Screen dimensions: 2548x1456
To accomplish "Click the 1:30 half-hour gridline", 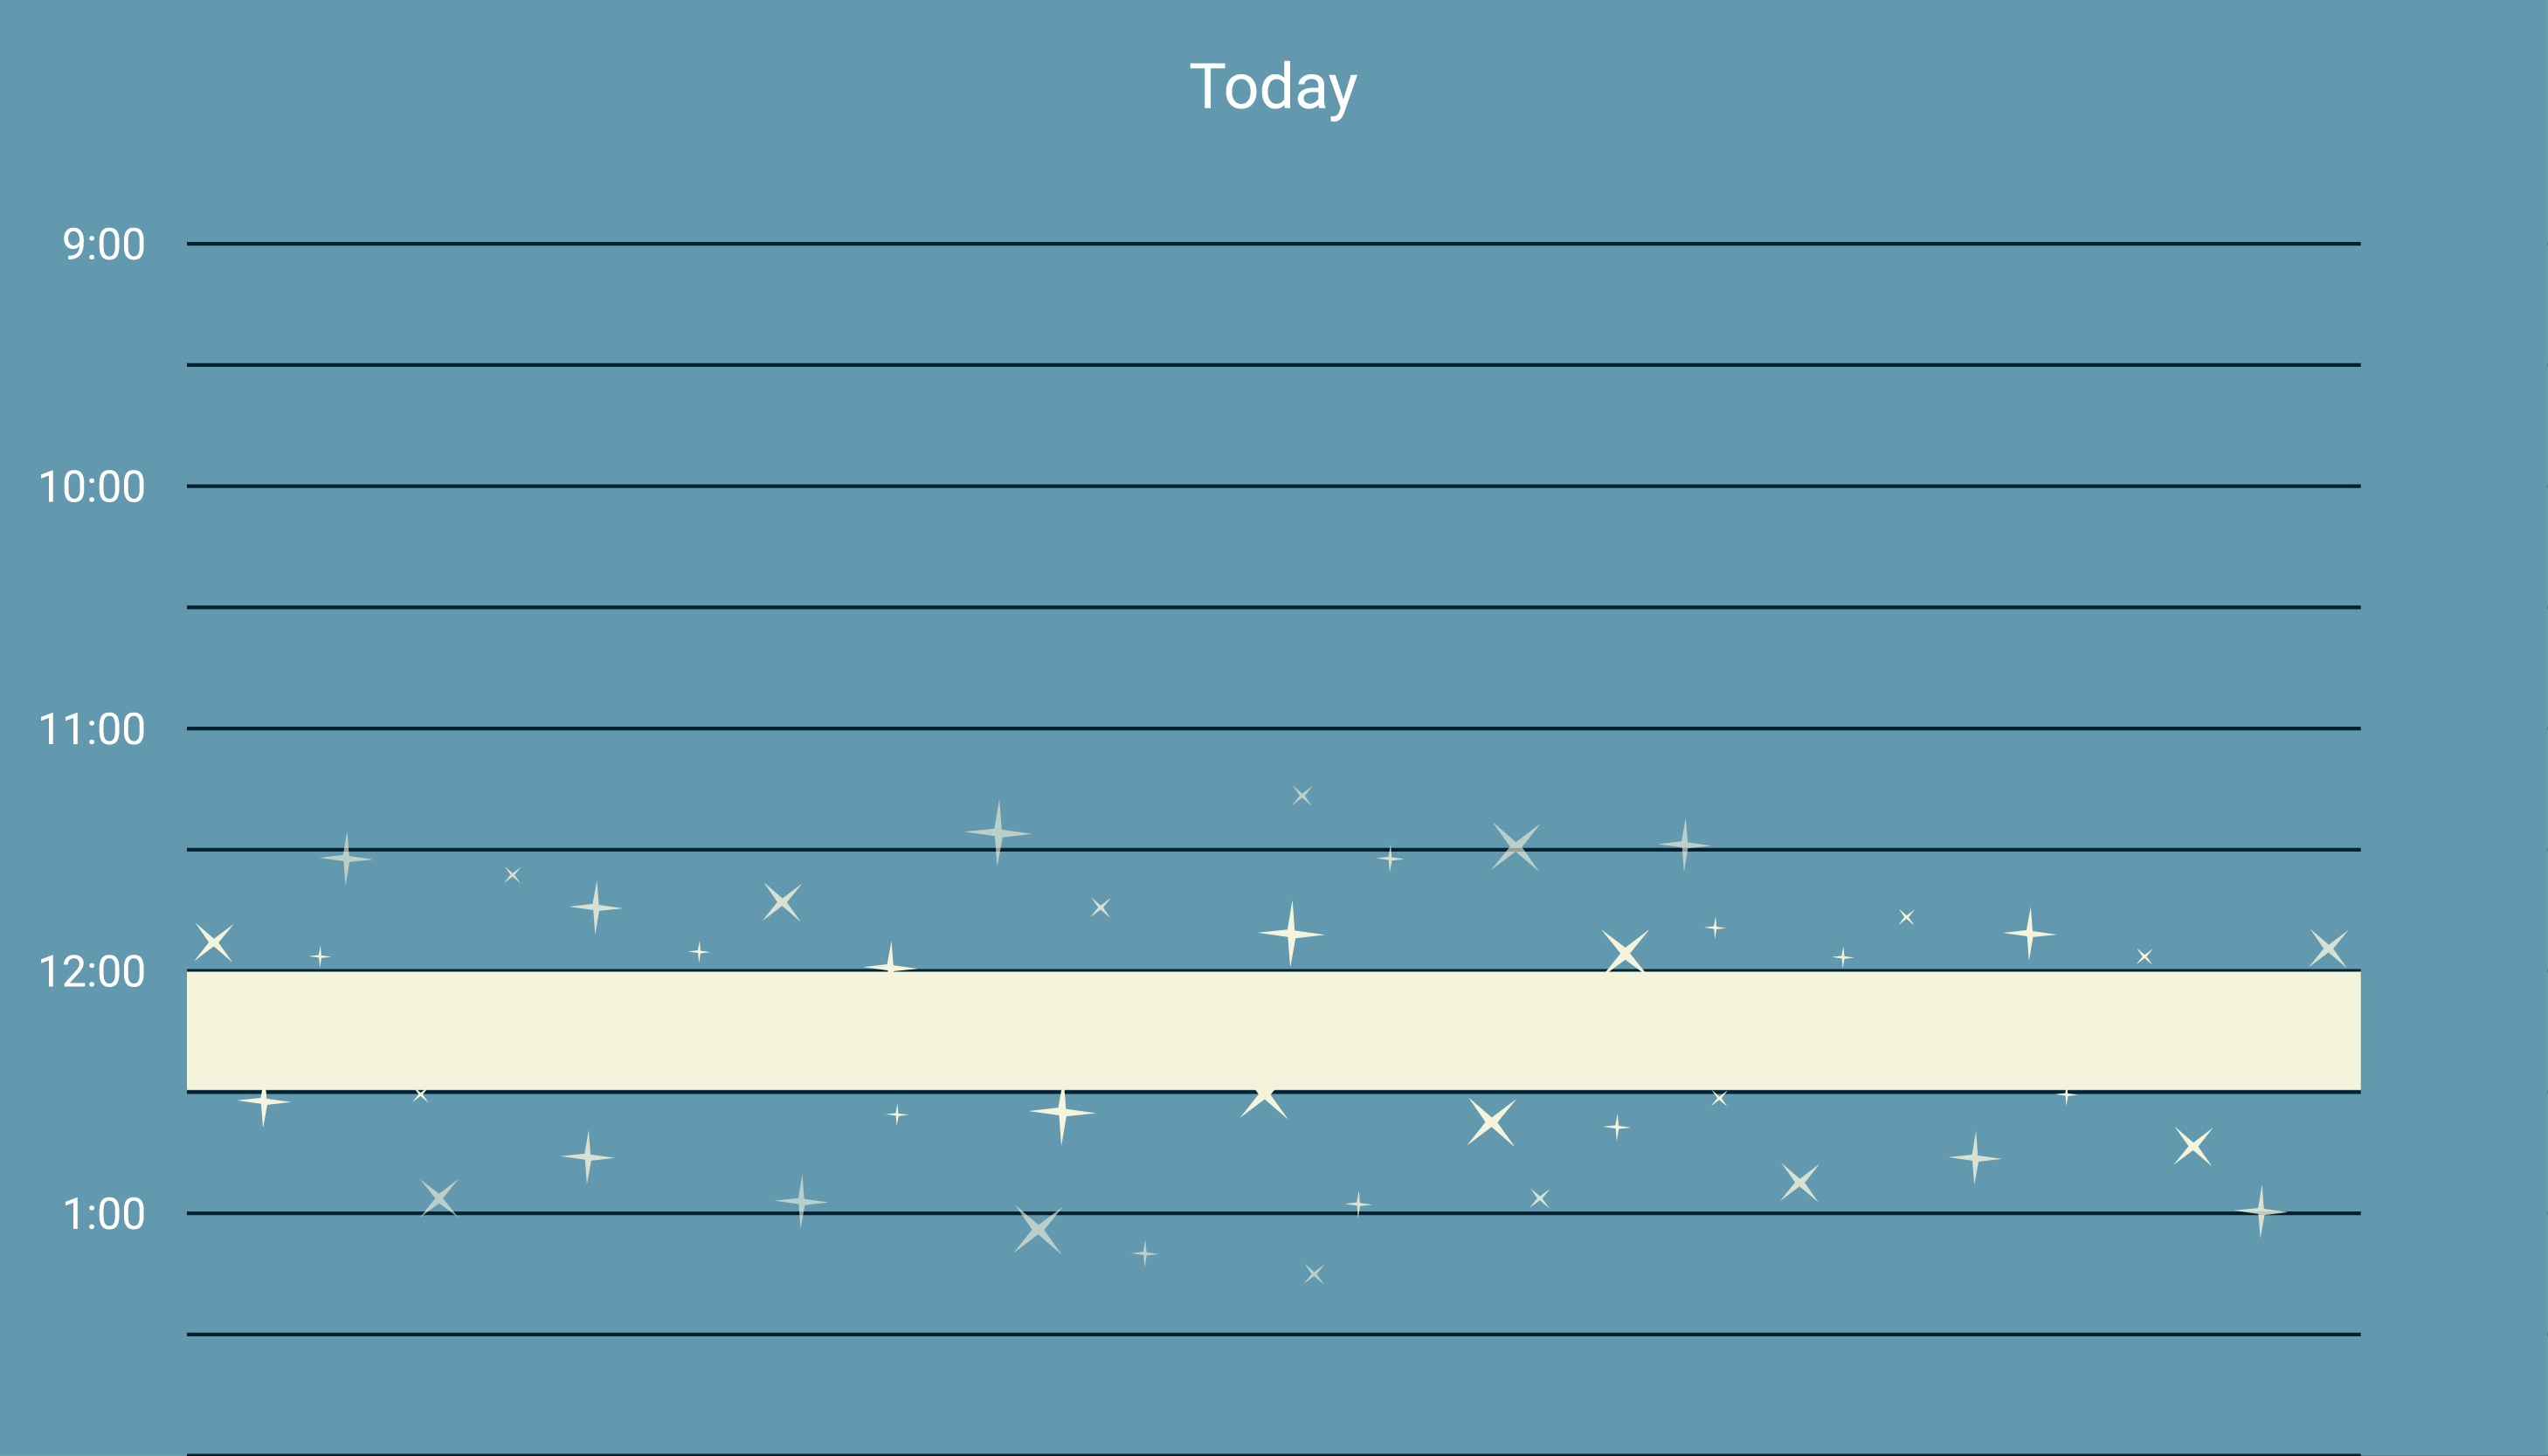I will (x=1273, y=1334).
